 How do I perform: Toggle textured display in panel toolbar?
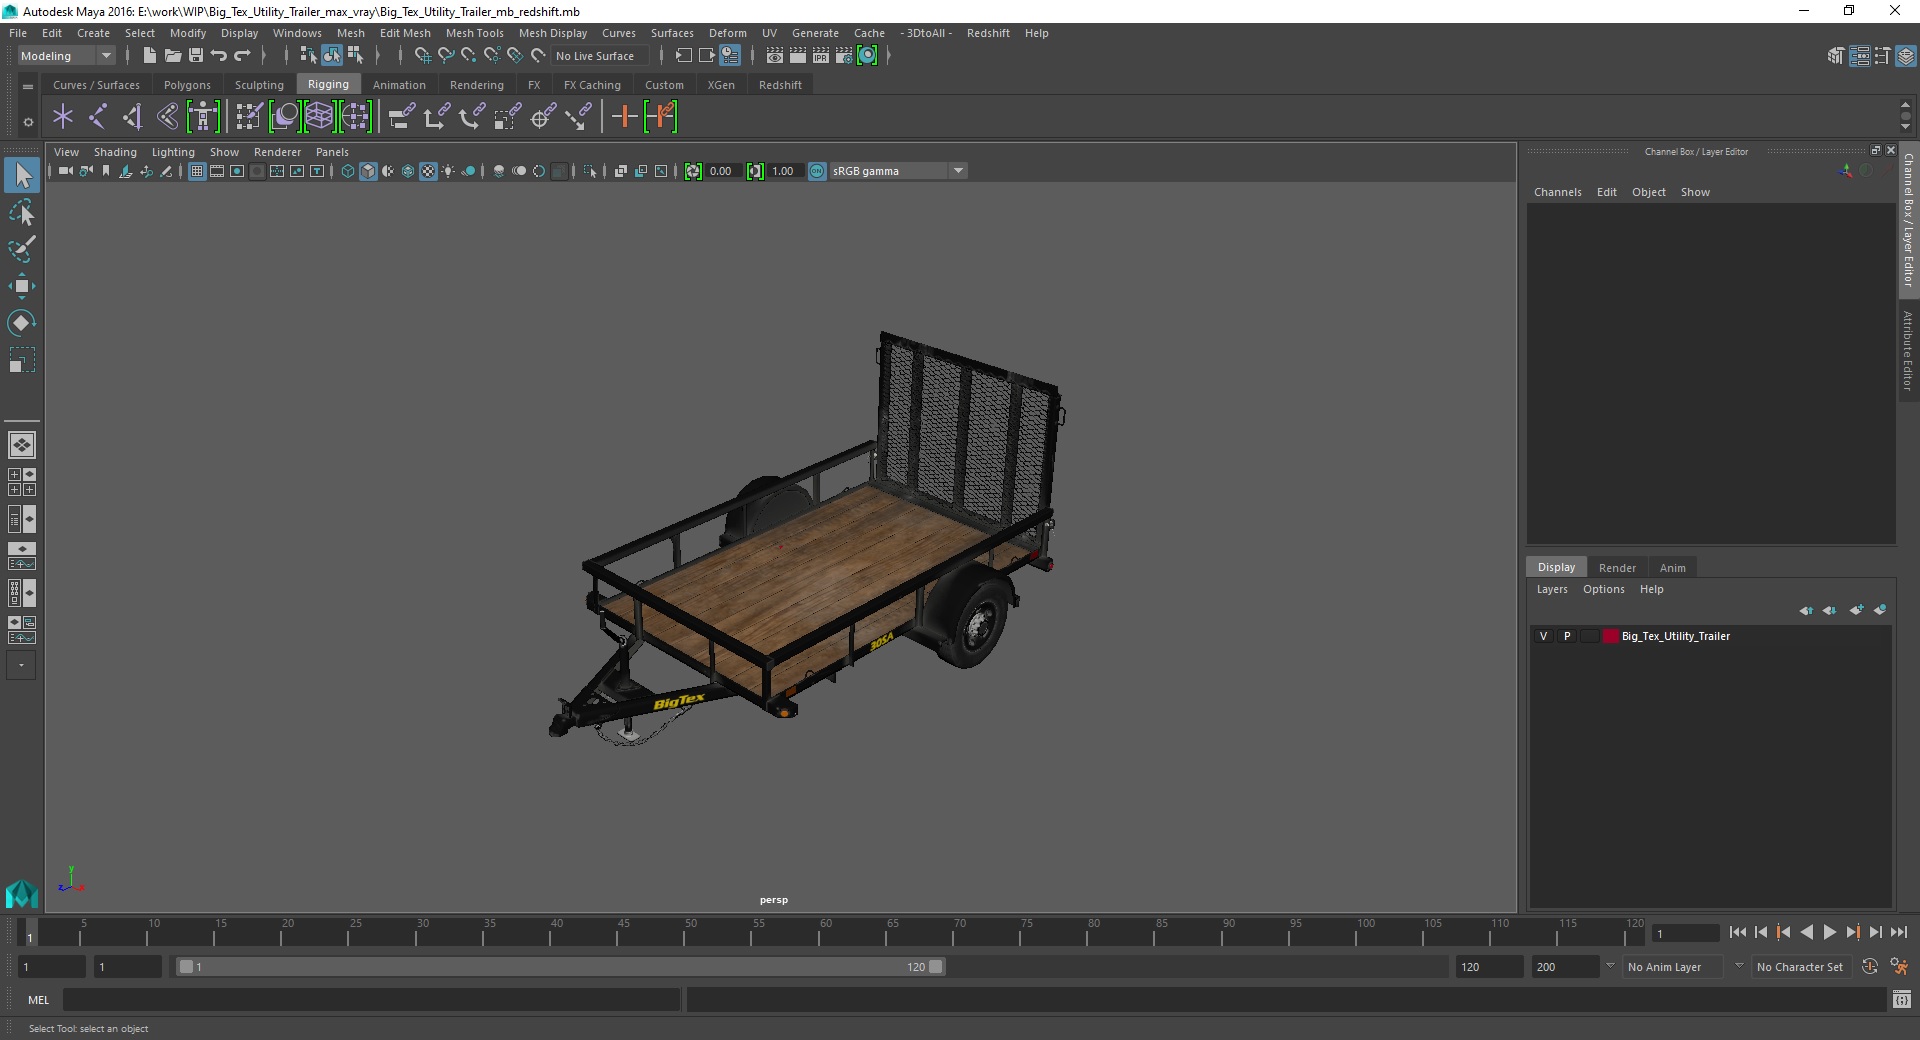click(428, 171)
